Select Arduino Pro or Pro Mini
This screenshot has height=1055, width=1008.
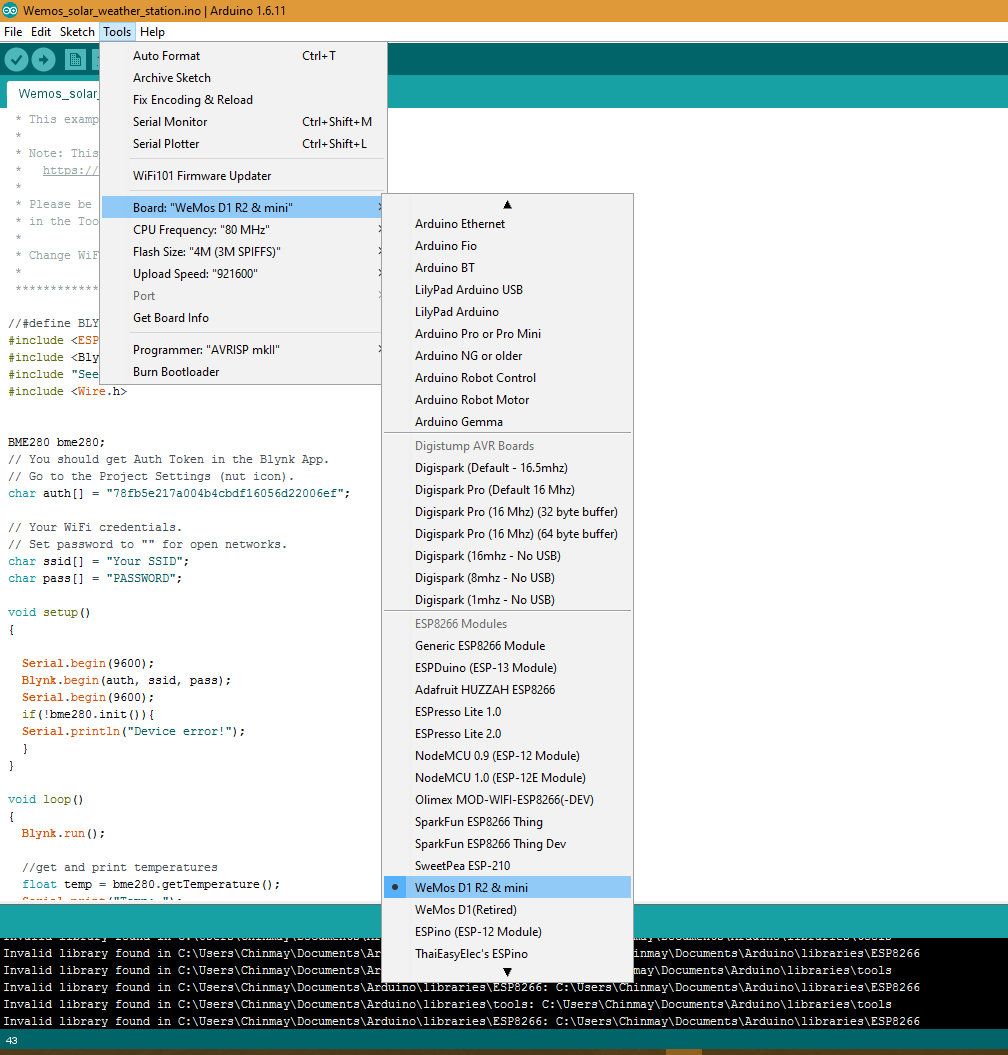pyautogui.click(x=507, y=334)
